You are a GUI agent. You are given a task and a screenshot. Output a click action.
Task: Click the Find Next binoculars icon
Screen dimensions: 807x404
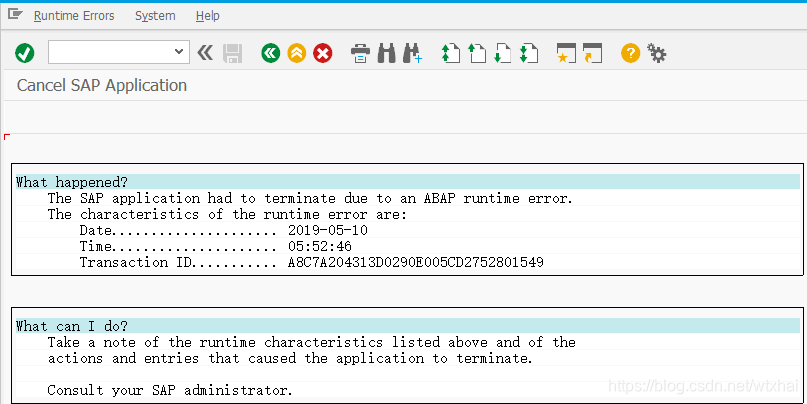tap(412, 54)
